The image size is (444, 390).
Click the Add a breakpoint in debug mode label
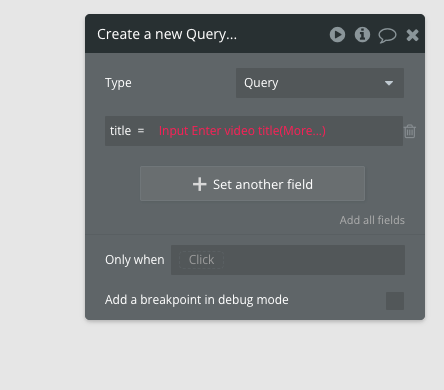tap(197, 300)
